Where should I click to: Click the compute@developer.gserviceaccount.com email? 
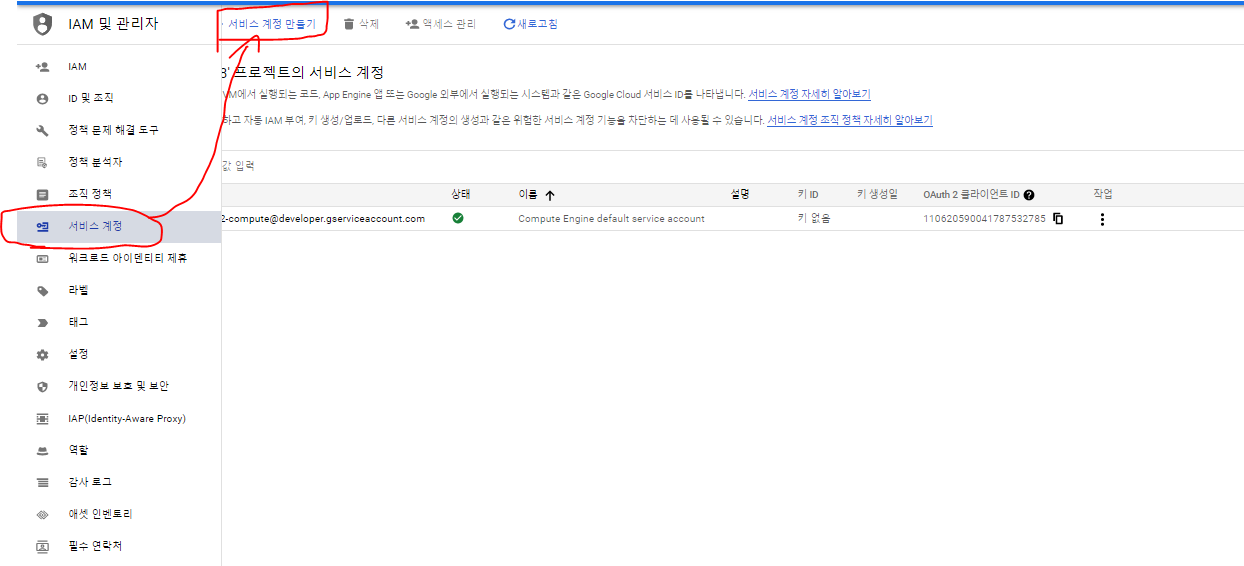coord(324,219)
